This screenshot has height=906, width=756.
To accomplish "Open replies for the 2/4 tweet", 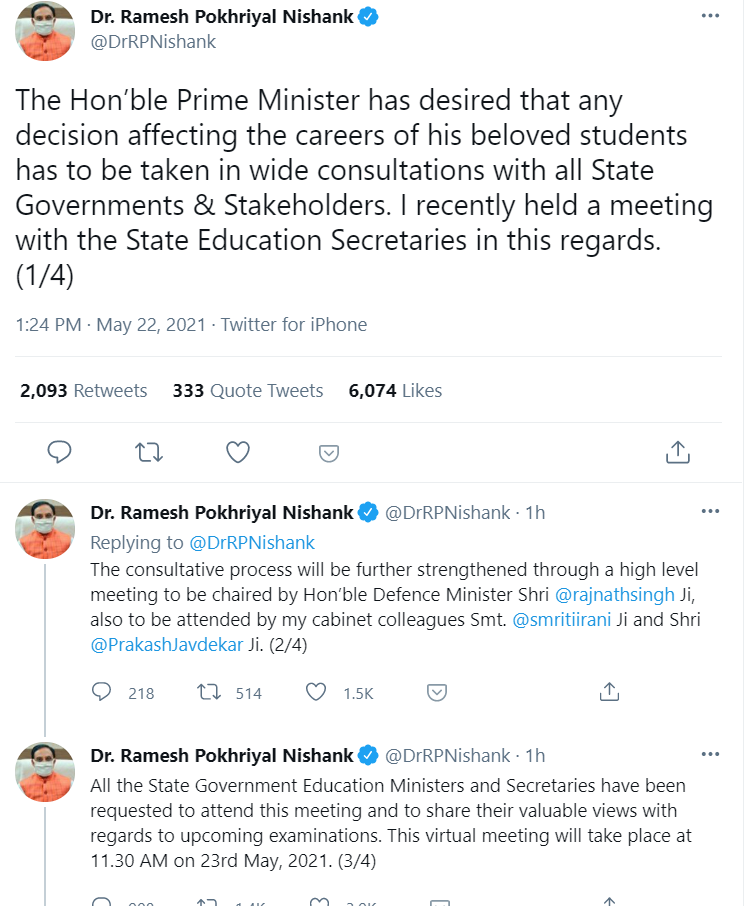I will (x=101, y=692).
